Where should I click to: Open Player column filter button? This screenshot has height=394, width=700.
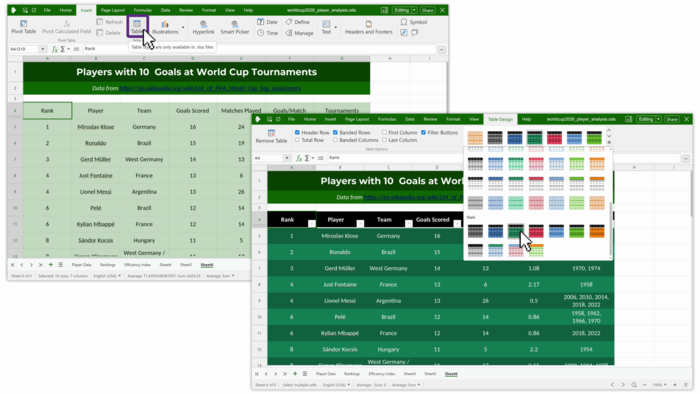[360, 224]
